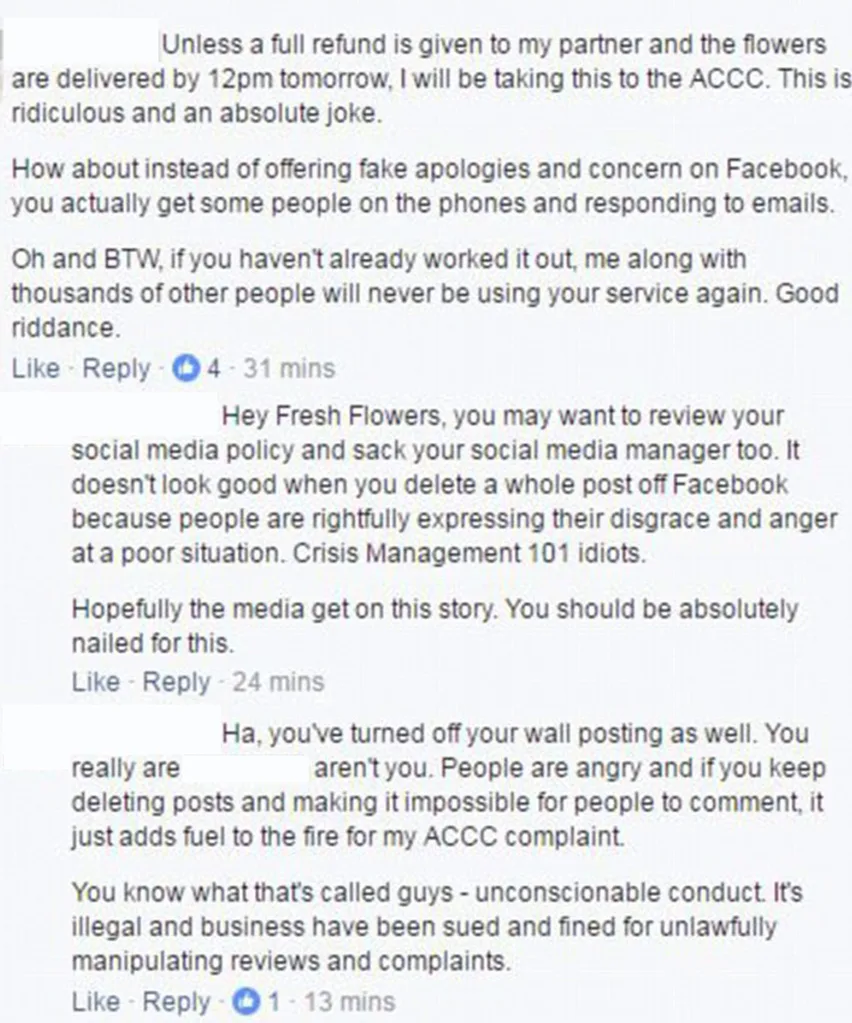
Task: Reply to the comment posted 31 mins ago
Action: pyautogui.click(x=116, y=369)
